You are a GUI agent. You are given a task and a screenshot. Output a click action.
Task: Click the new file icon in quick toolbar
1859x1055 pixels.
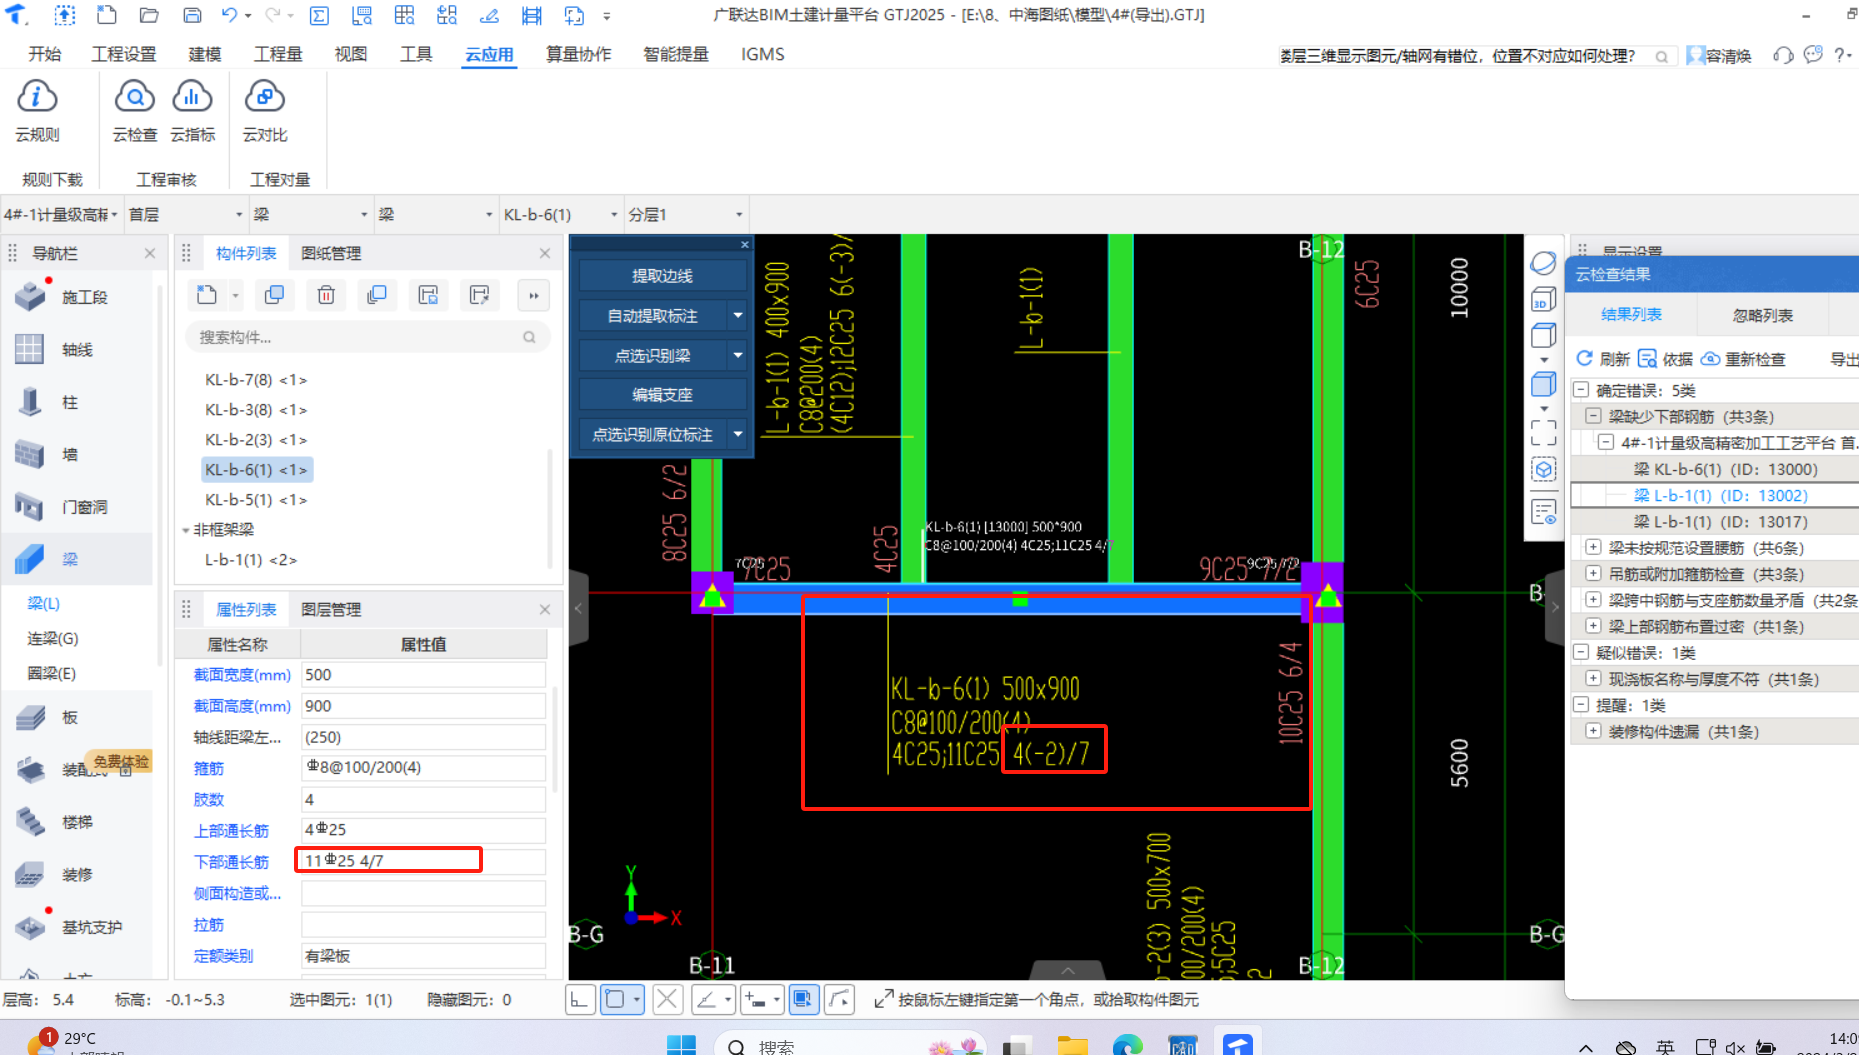[106, 15]
